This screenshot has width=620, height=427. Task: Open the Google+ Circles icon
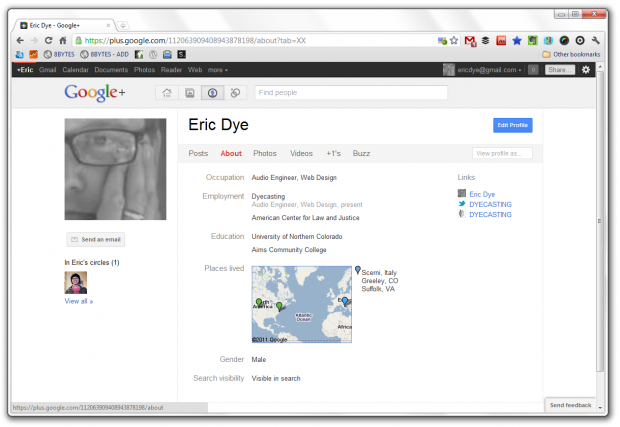tap(235, 93)
